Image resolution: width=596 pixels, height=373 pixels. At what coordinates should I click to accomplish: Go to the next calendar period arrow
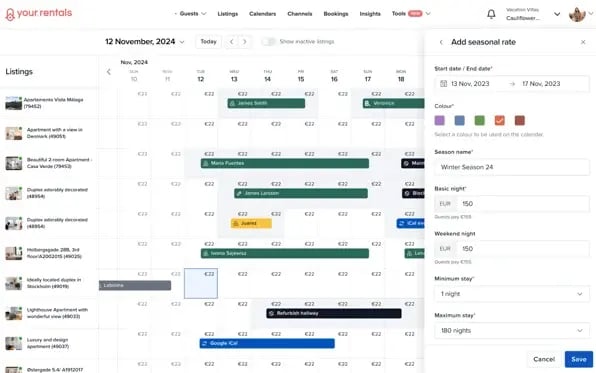(x=245, y=41)
